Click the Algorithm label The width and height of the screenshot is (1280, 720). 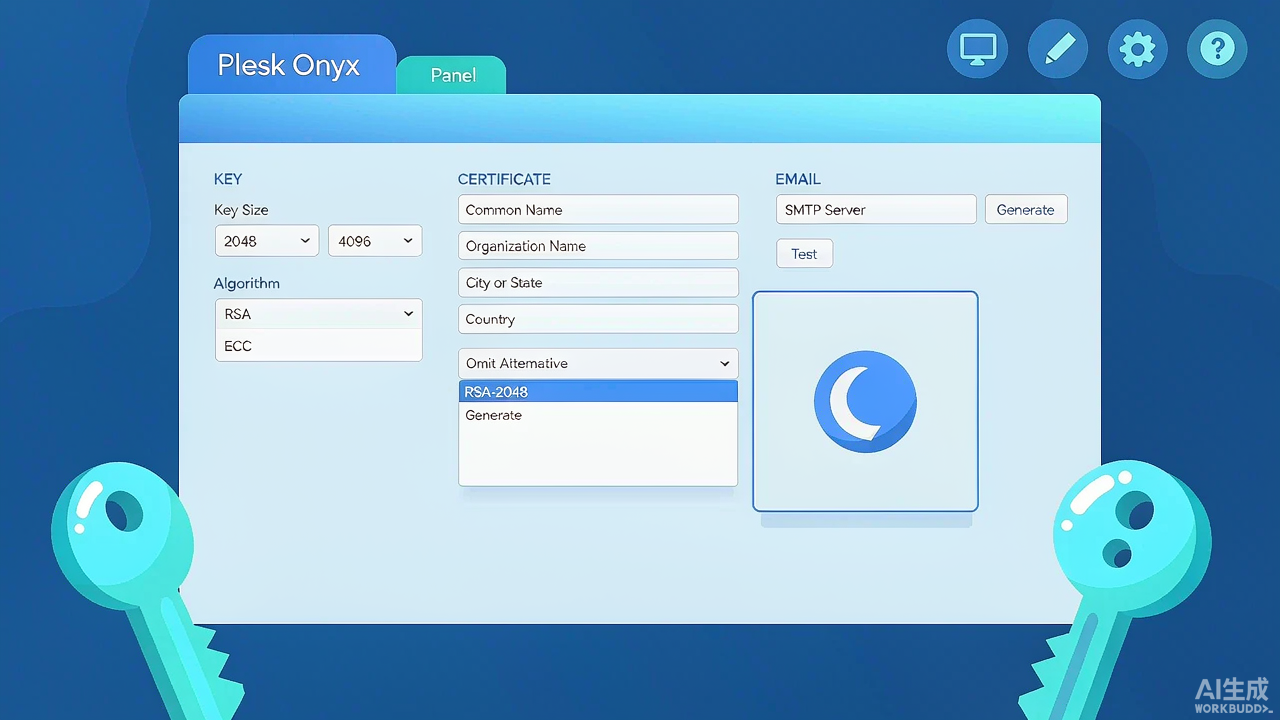tap(247, 283)
